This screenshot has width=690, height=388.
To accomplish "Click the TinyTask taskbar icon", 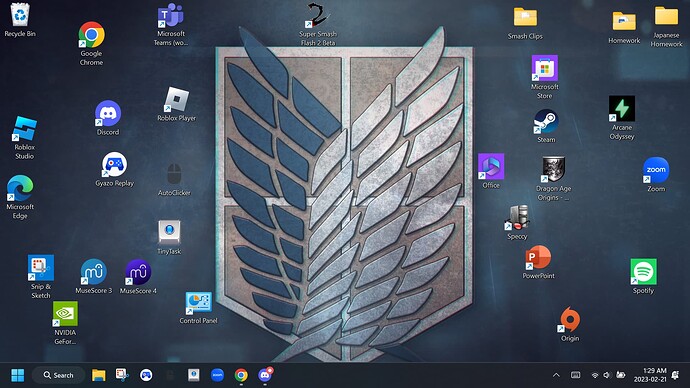I will pos(194,375).
